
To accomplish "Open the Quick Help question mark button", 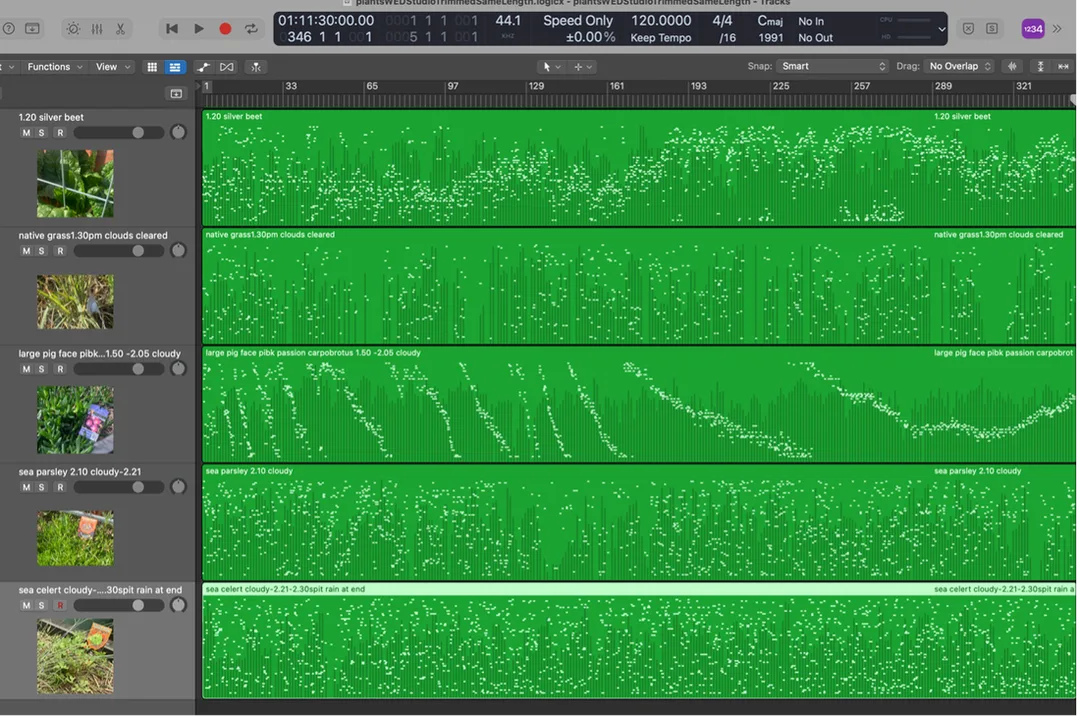I will (8, 29).
